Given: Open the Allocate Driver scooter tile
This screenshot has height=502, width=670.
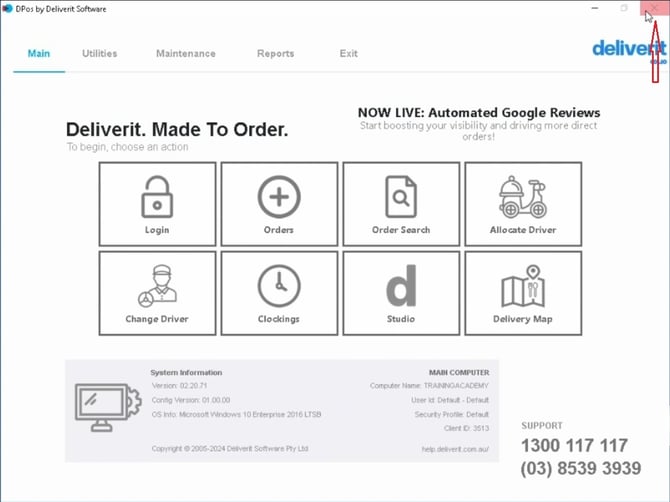Looking at the screenshot, I should coord(523,204).
